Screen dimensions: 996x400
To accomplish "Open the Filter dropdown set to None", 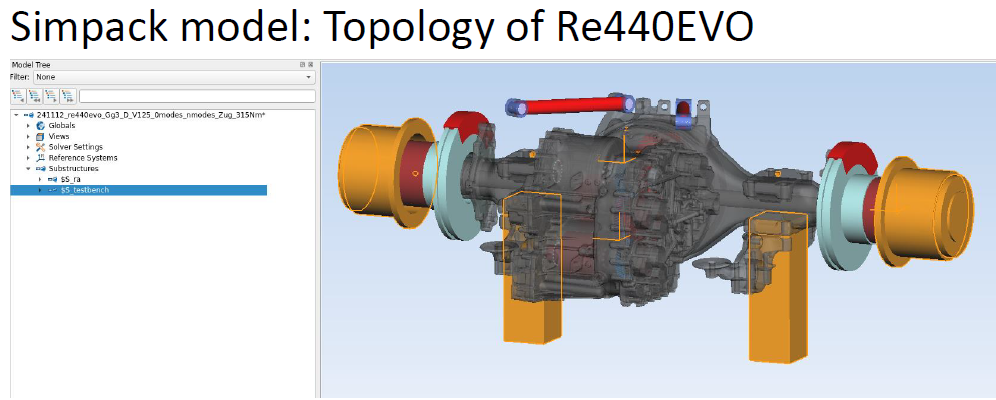I will 174,77.
